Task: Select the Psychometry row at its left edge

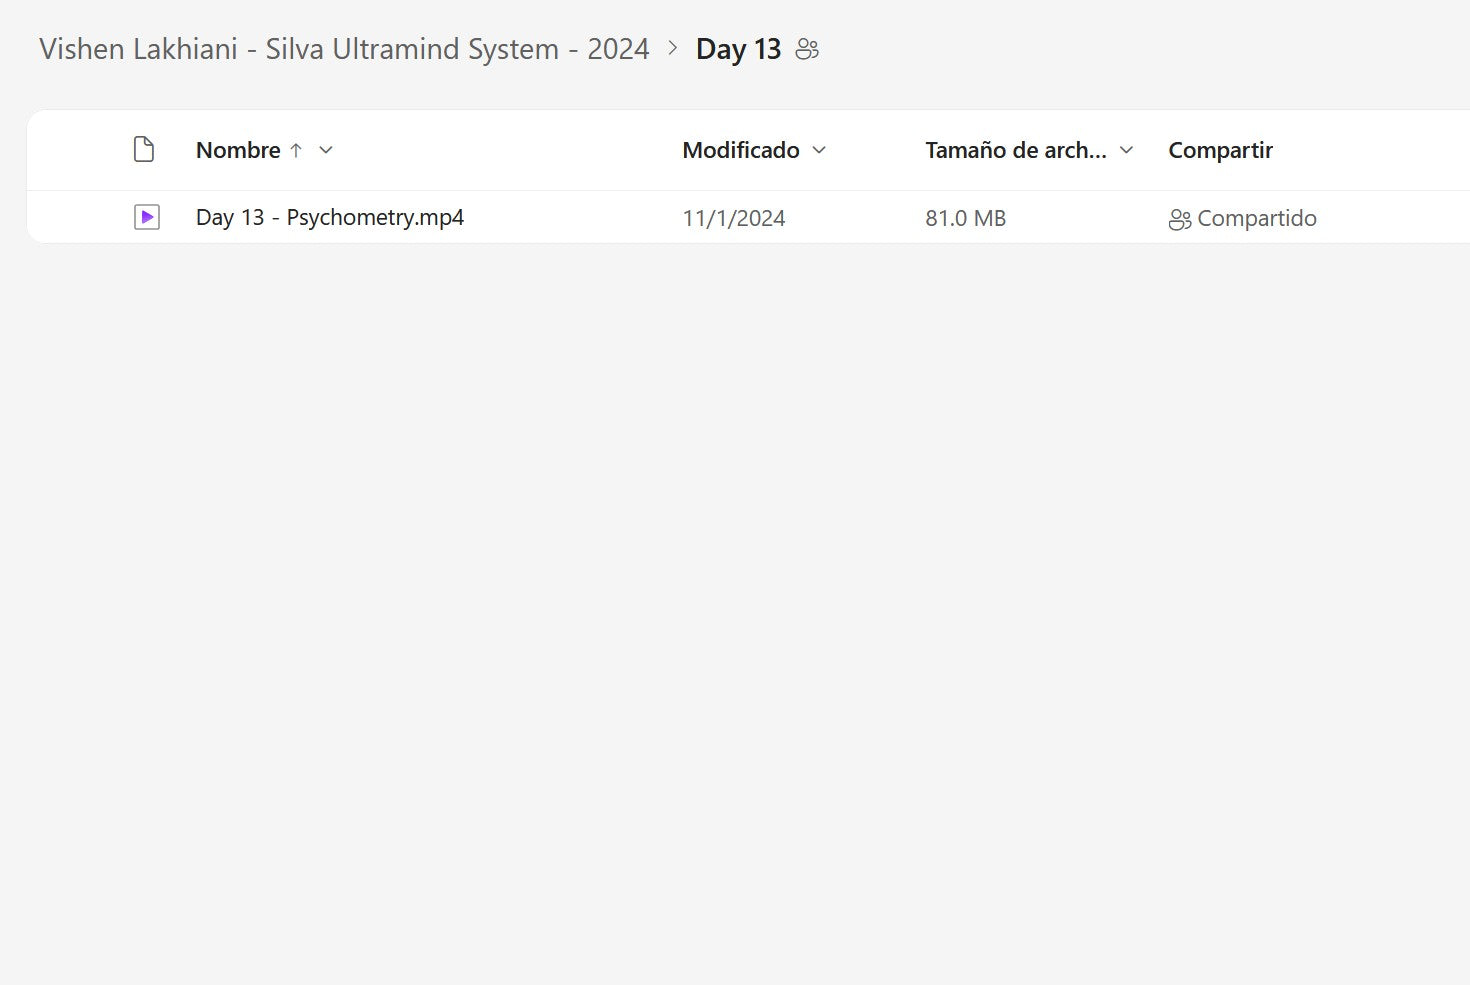Action: (x=70, y=217)
